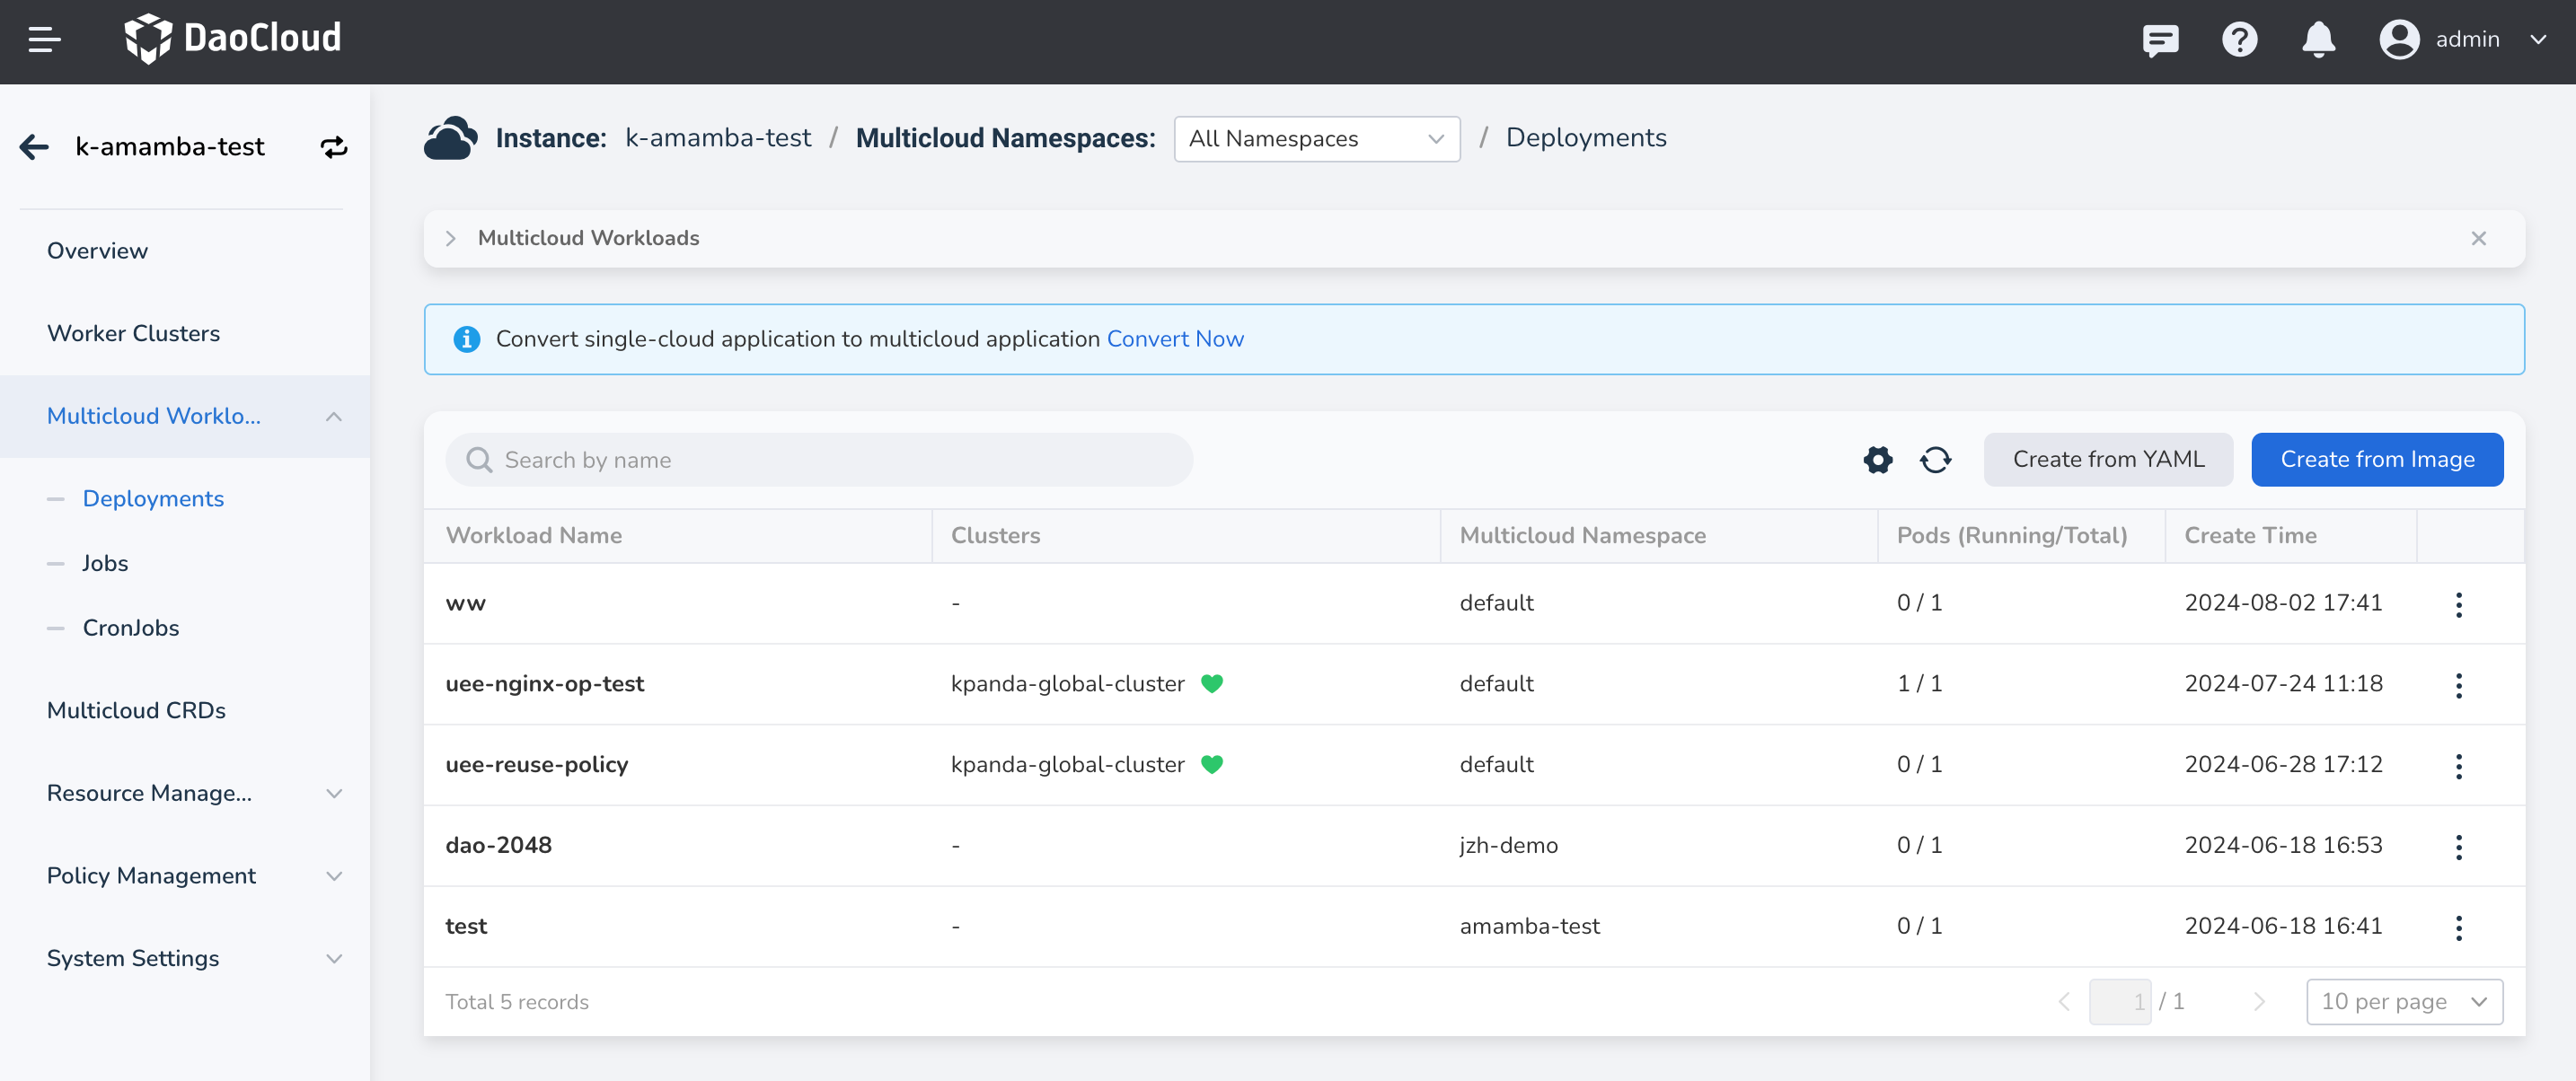Screen dimensions: 2576x1081
Task: Toggle the hamburger navigation menu
Action: (44, 39)
